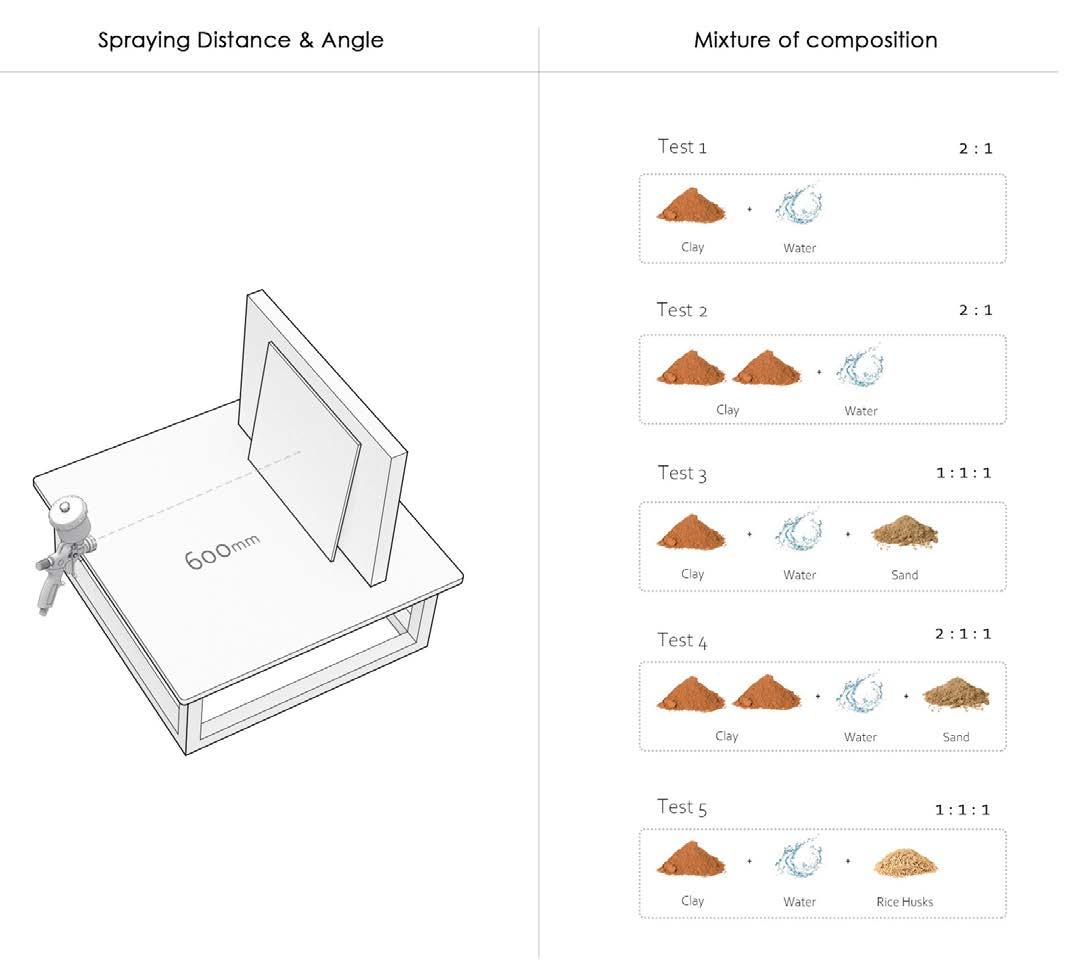This screenshot has width=1071, height=980.
Task: Click the water splash in Test 1
Action: coord(799,205)
